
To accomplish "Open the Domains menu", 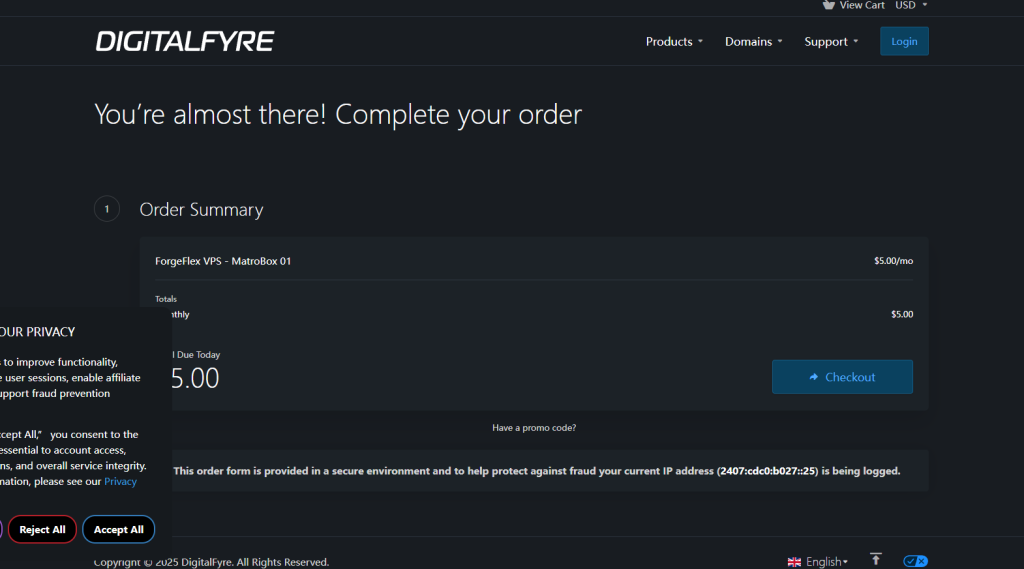I will tap(753, 42).
